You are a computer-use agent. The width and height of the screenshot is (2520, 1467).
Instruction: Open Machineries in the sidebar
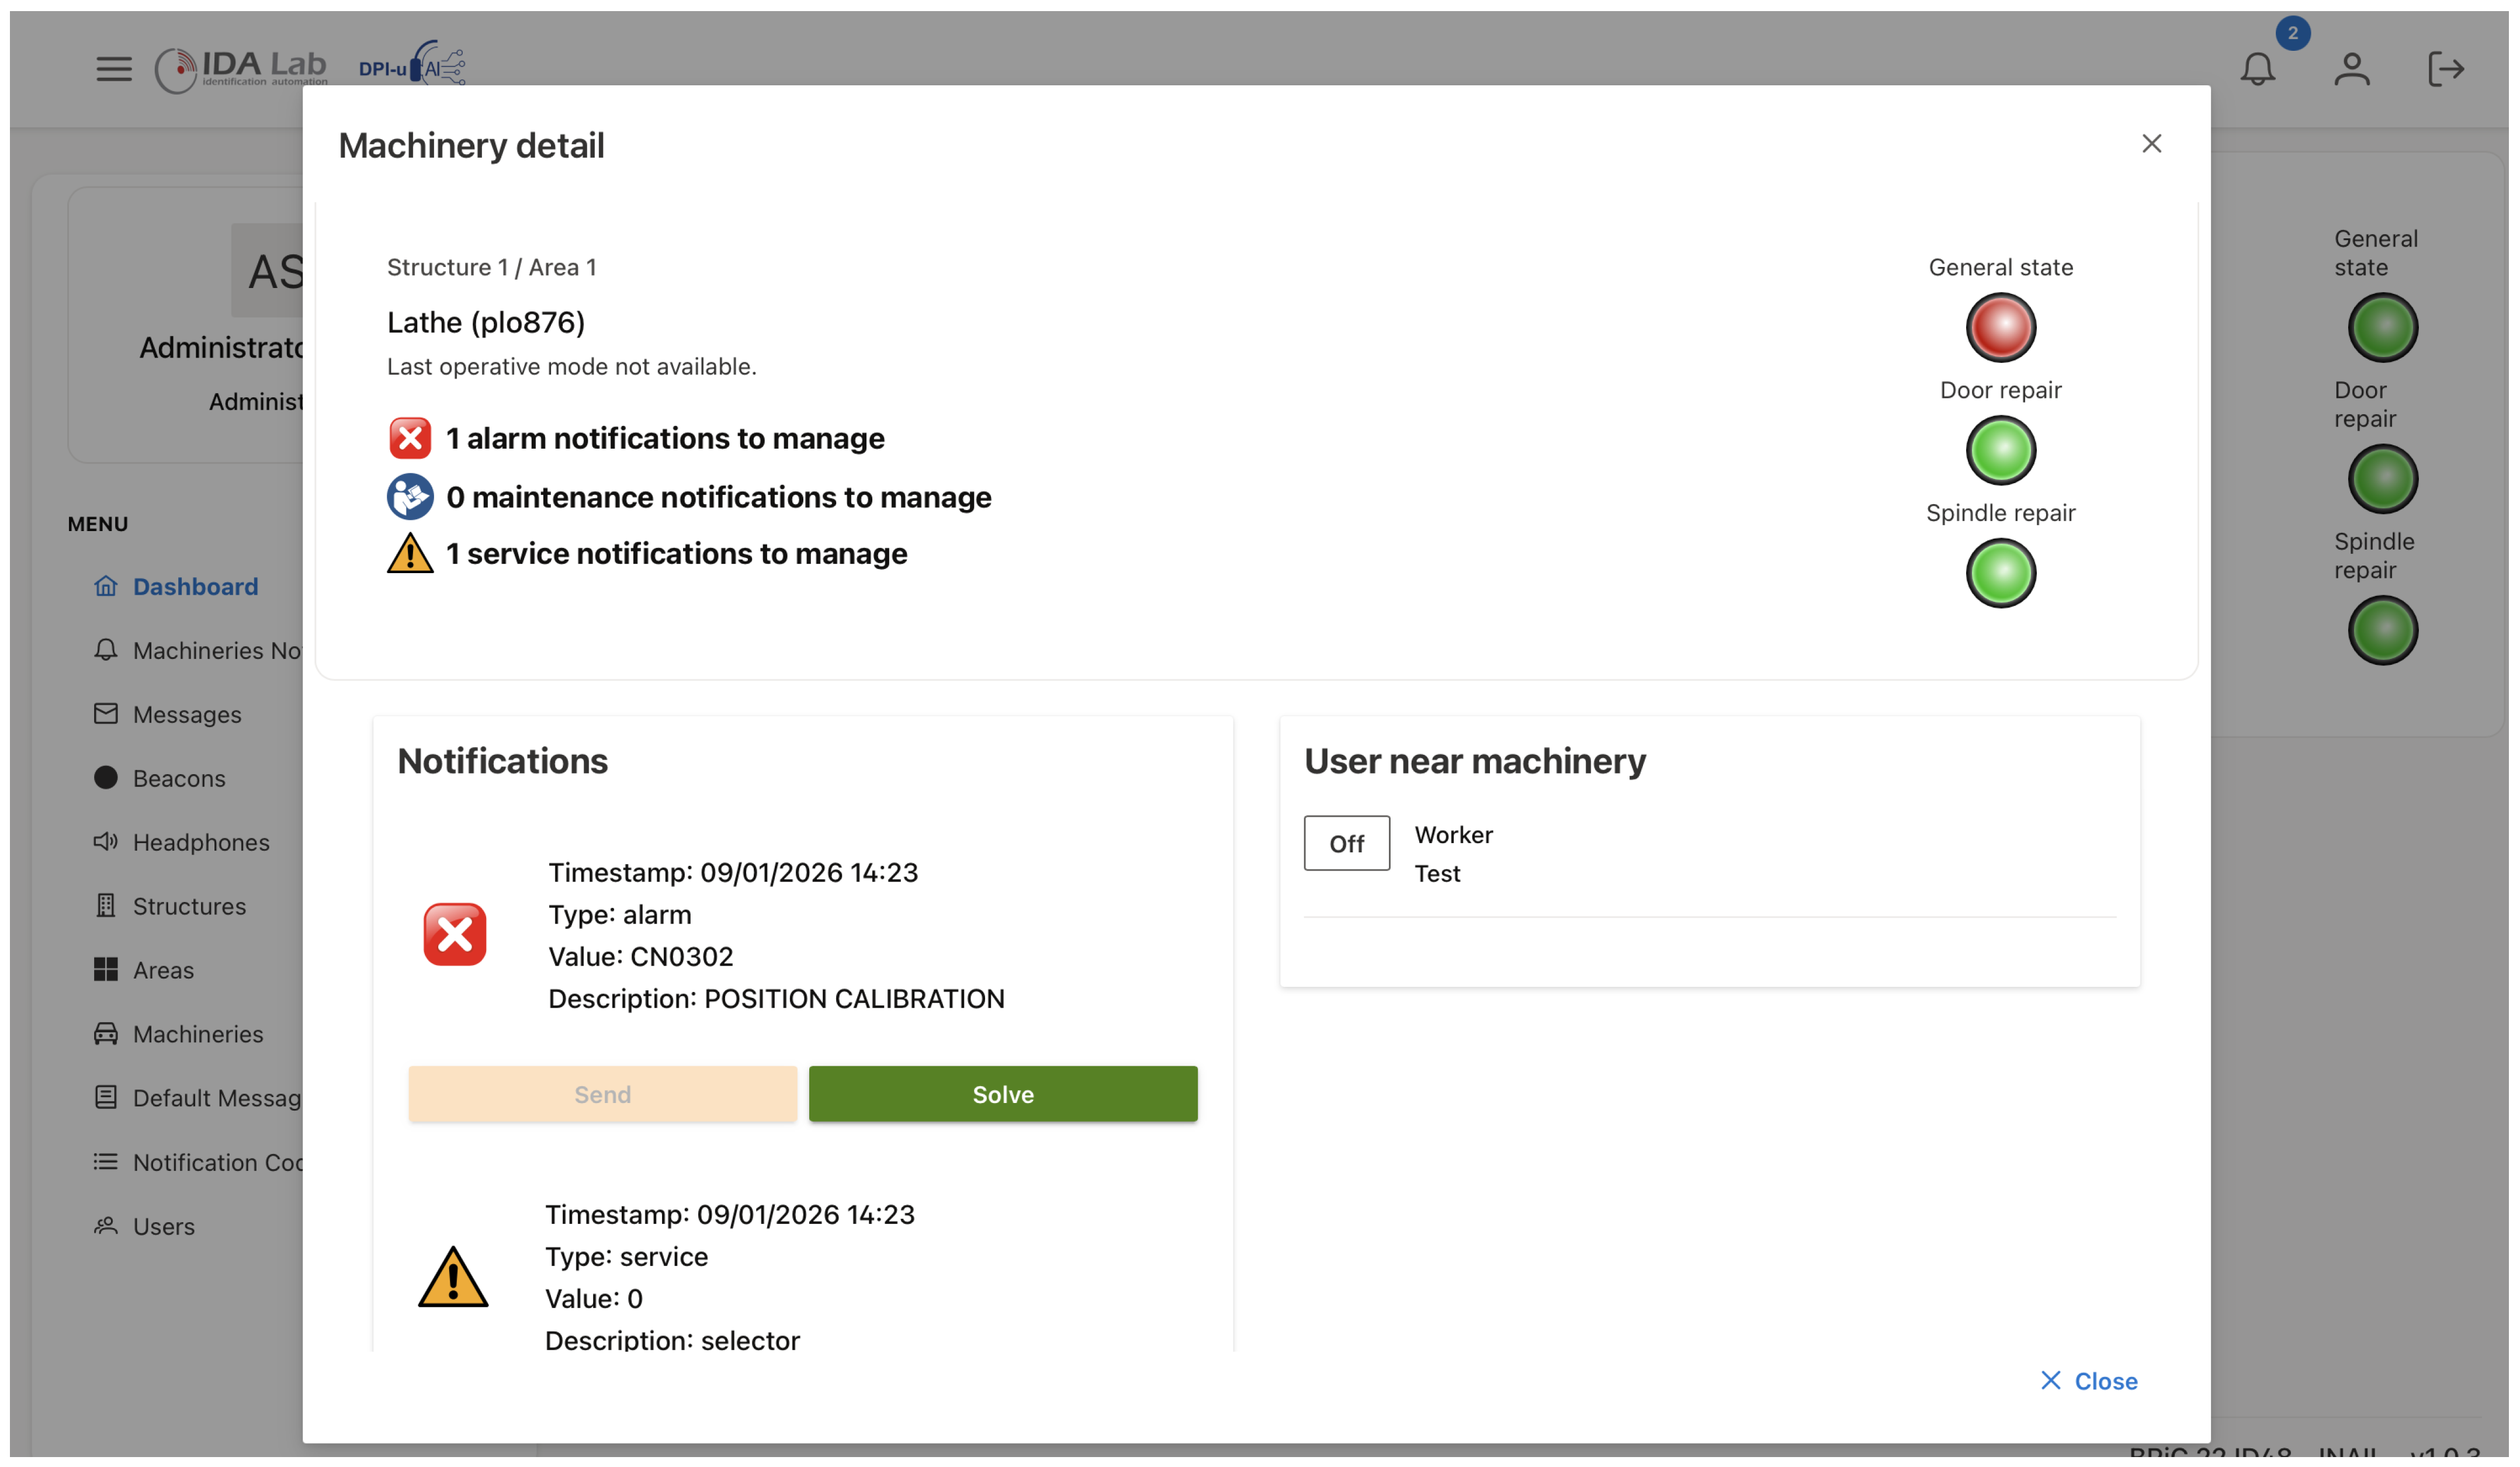(198, 1034)
